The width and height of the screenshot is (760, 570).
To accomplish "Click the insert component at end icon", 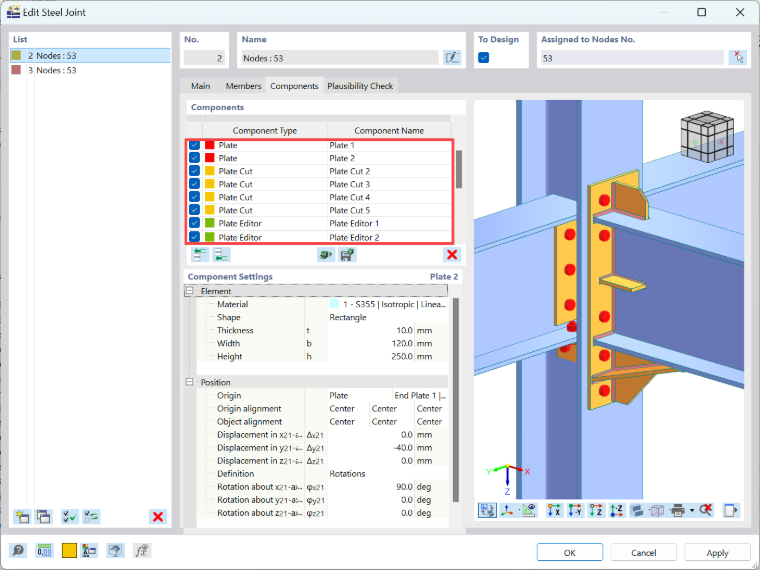I will 222,254.
